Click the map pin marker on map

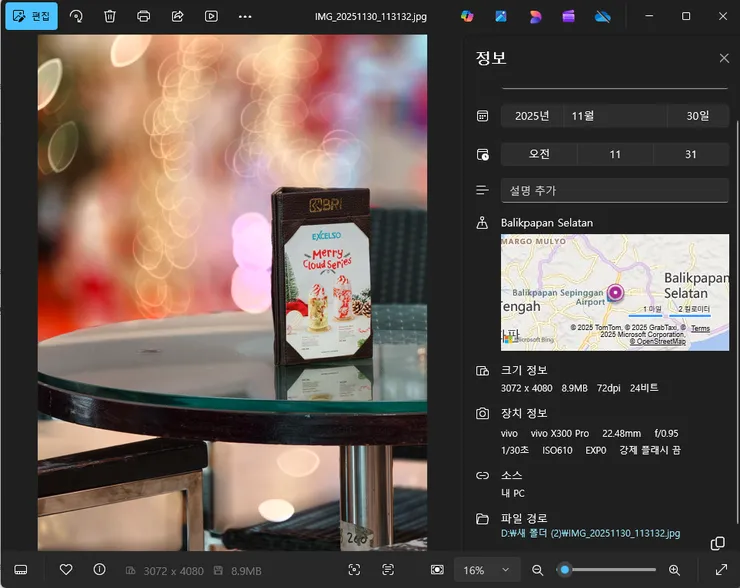(x=615, y=293)
